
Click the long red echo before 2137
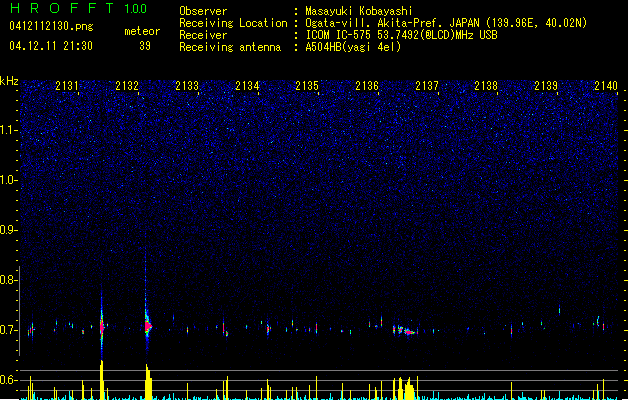[x=409, y=332]
